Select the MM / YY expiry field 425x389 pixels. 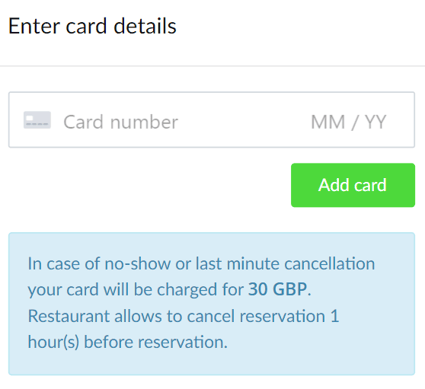point(348,122)
